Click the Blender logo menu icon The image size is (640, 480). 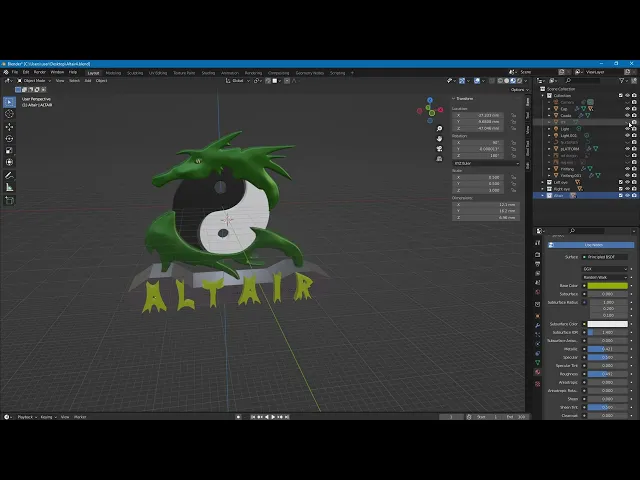point(6,72)
